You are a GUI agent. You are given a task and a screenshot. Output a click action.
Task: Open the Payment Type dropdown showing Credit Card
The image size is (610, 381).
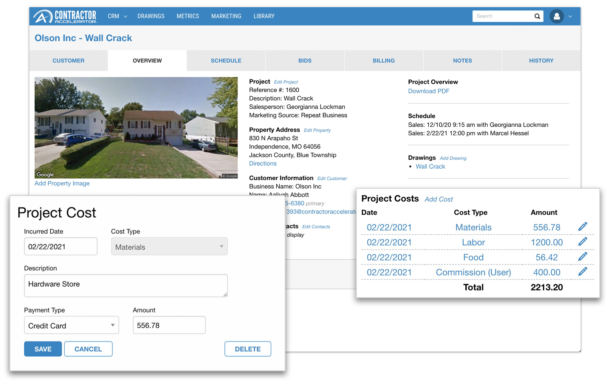(71, 325)
